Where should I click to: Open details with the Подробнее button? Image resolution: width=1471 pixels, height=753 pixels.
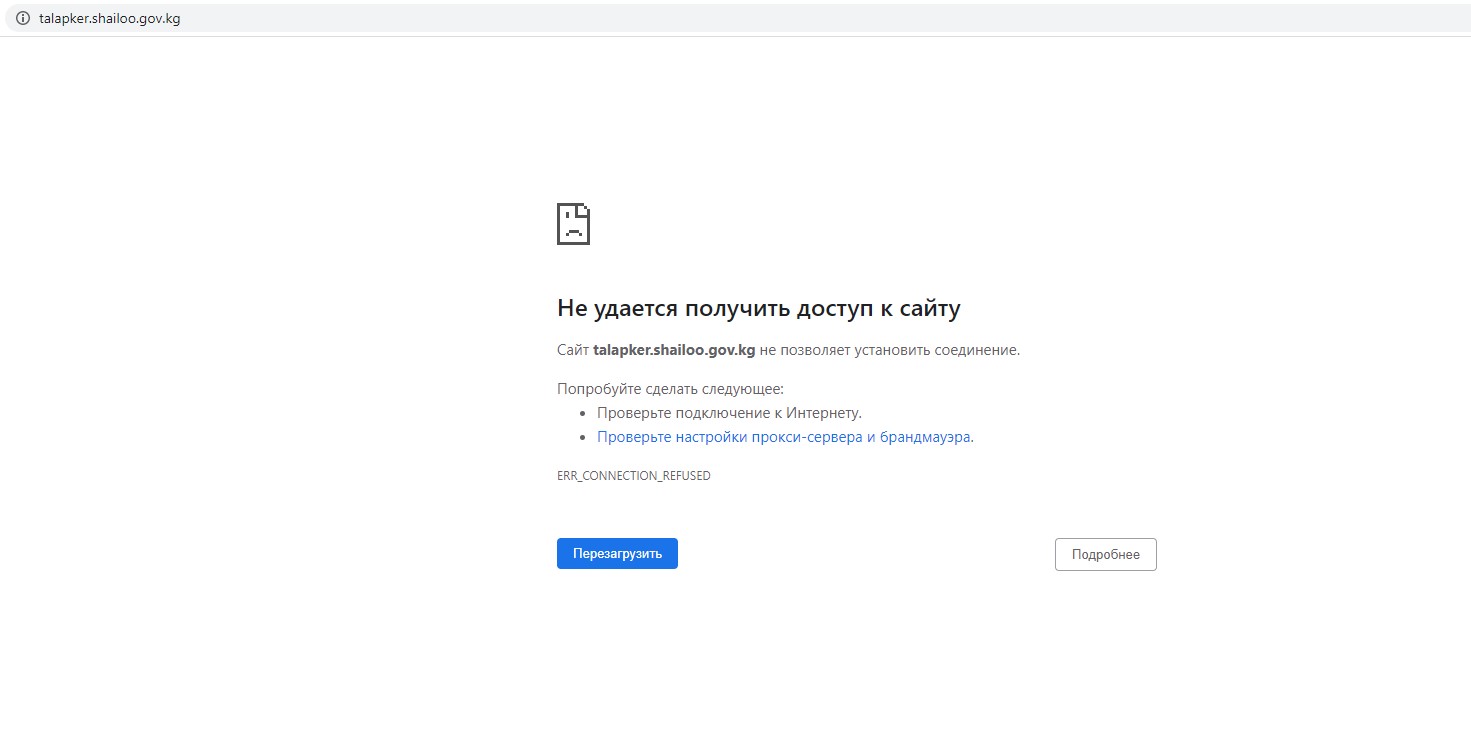1105,554
